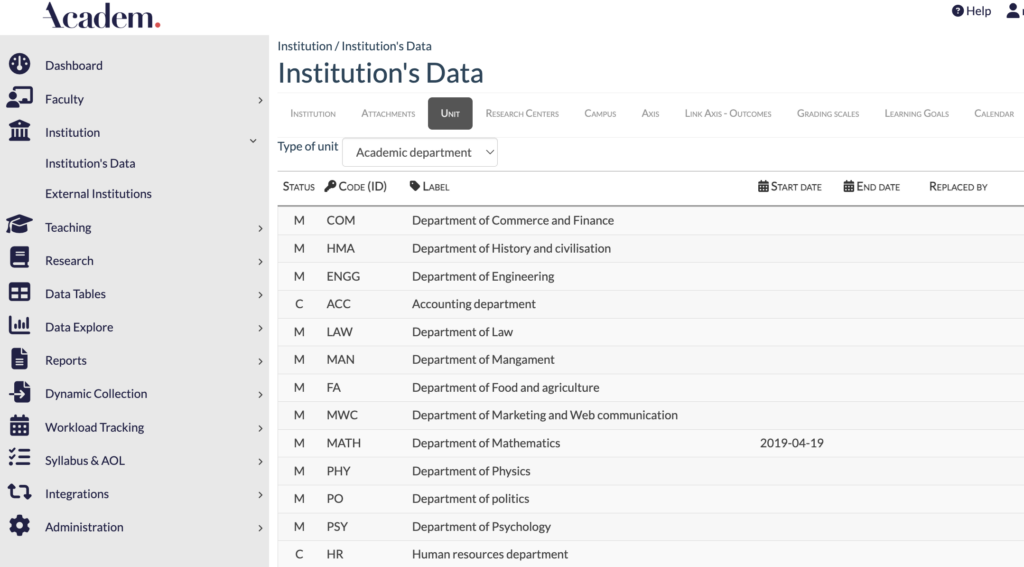Switch to the Grading Scales tab

(x=827, y=114)
